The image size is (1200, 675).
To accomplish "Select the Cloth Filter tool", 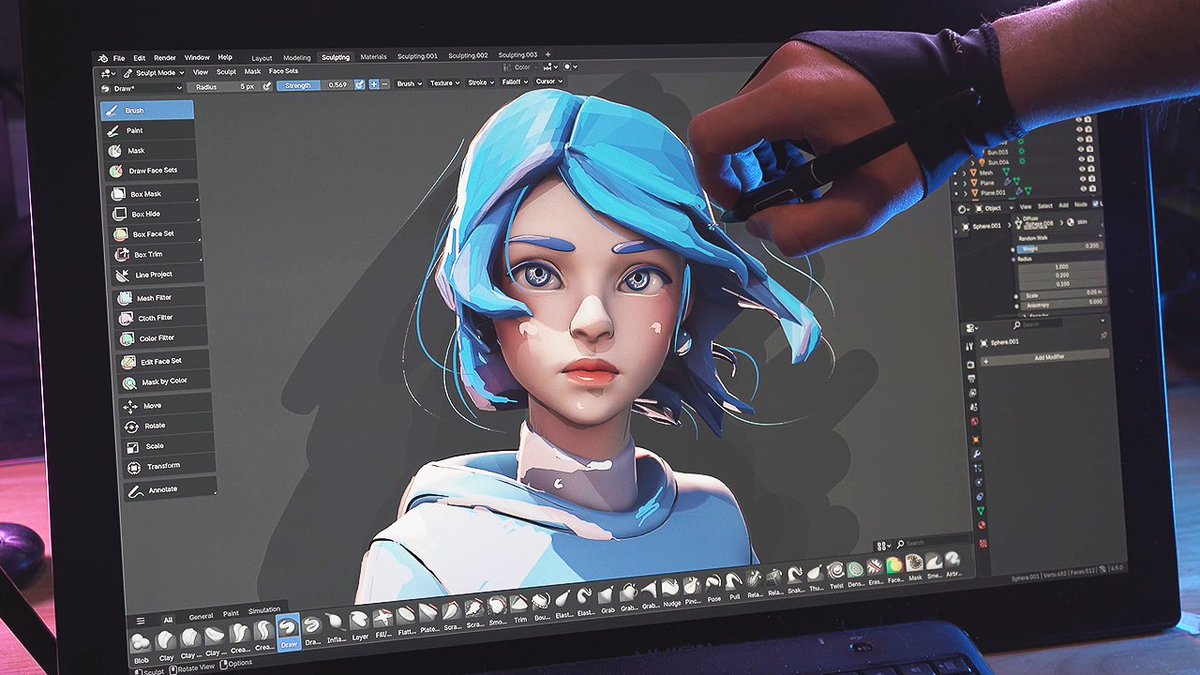I will point(159,318).
